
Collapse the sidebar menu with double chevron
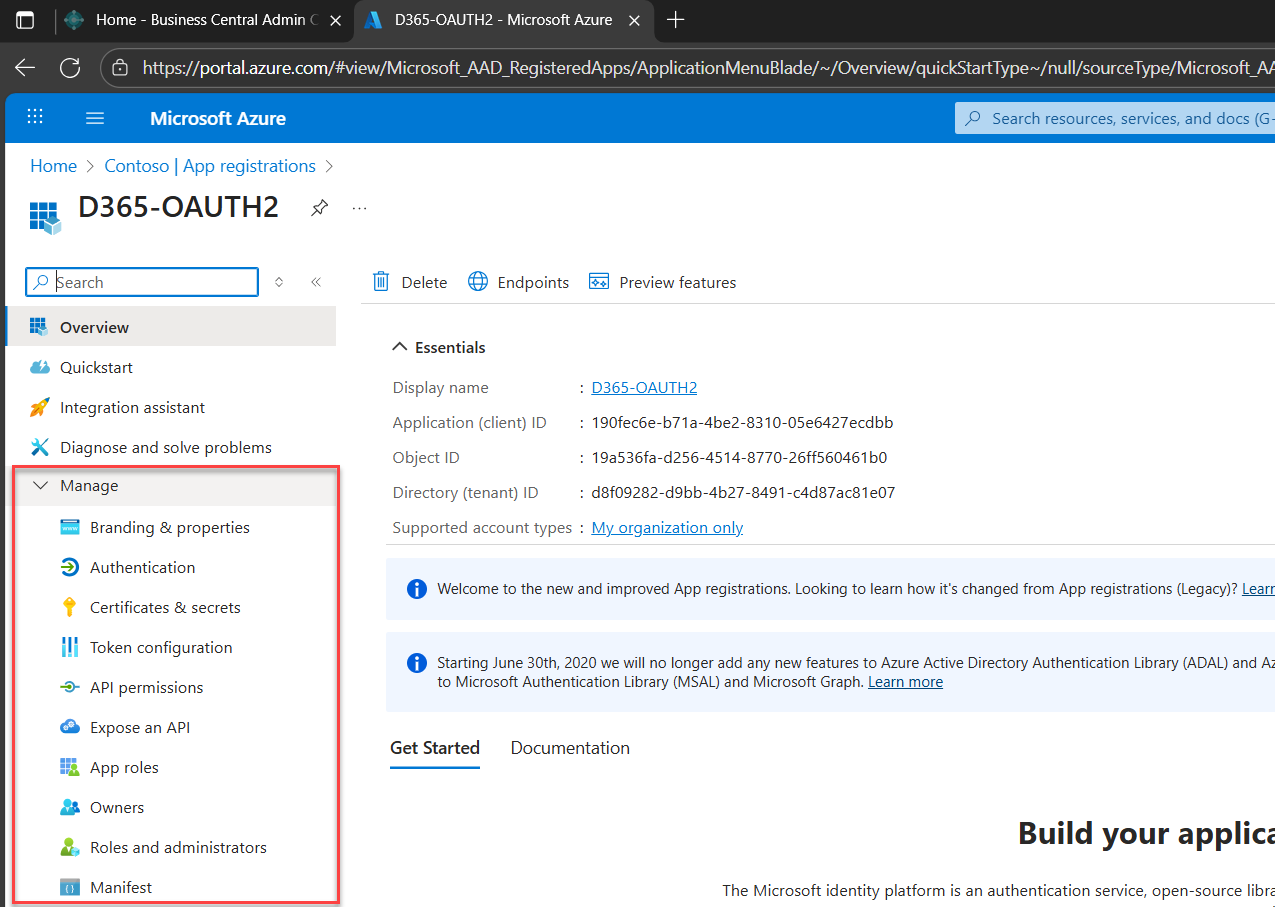click(x=316, y=282)
